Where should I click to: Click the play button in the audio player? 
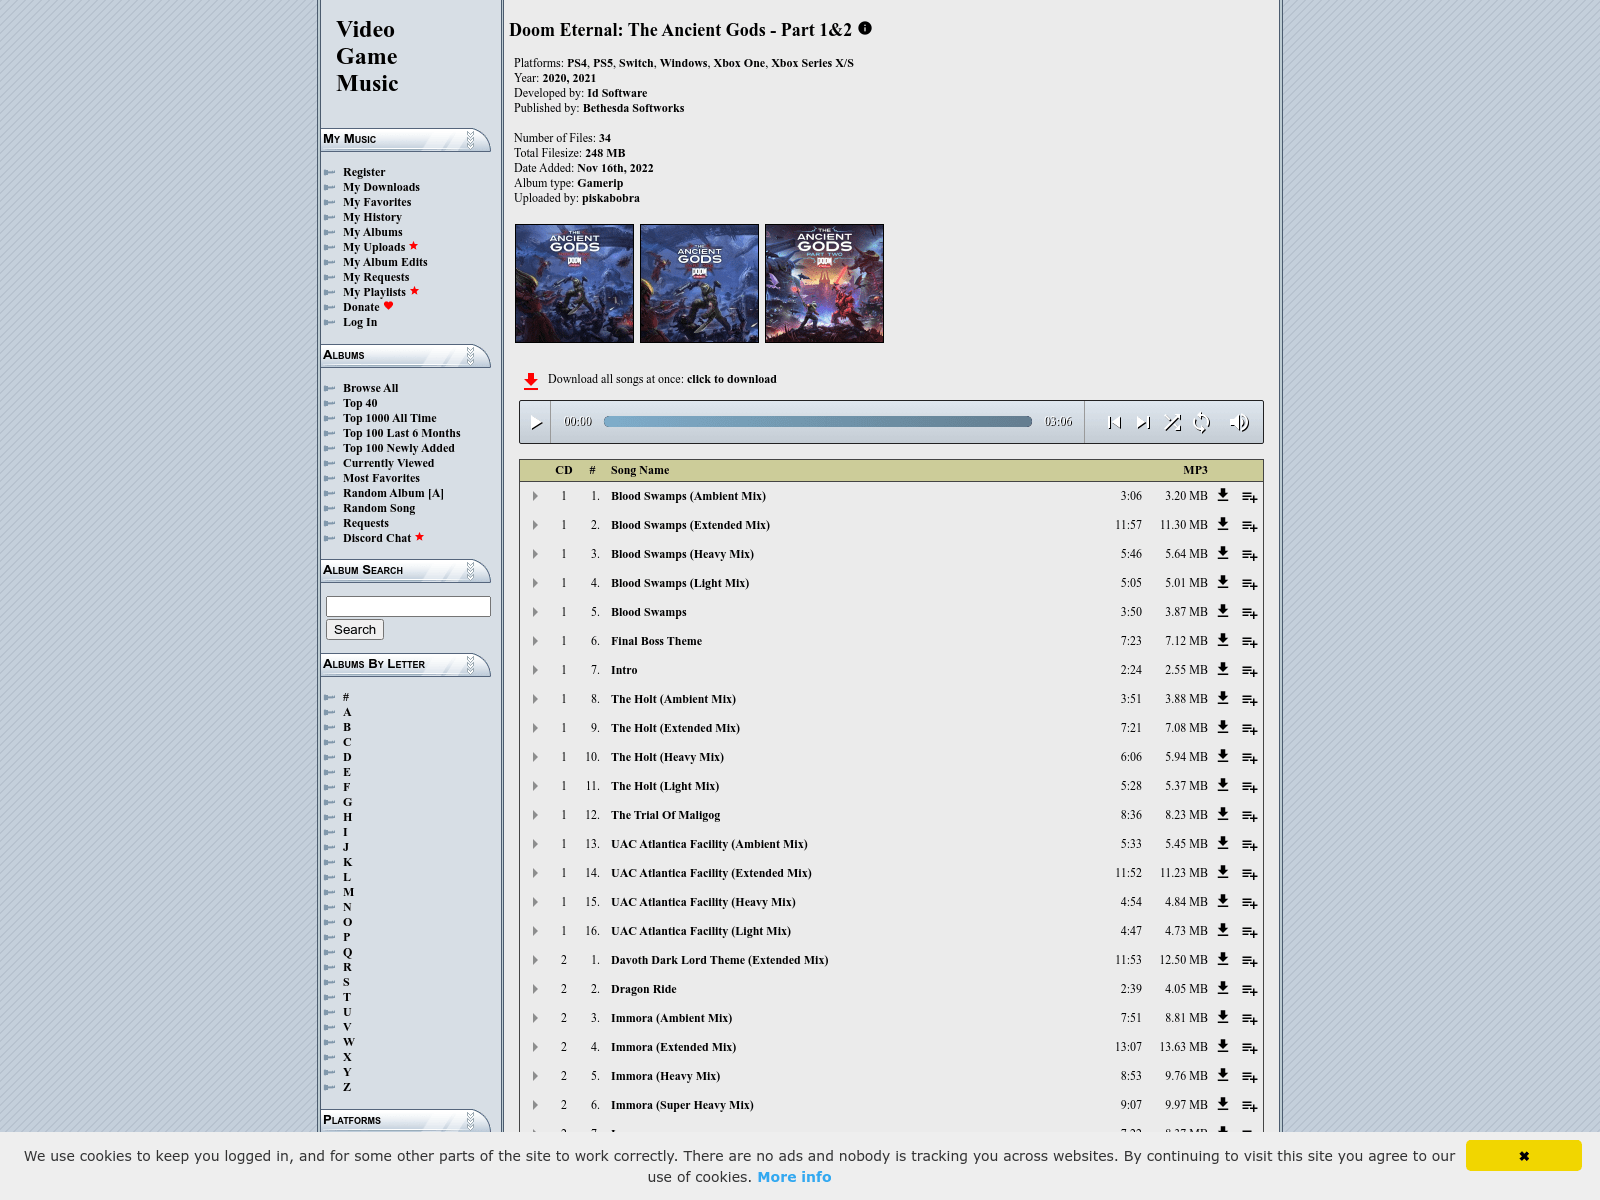[536, 423]
